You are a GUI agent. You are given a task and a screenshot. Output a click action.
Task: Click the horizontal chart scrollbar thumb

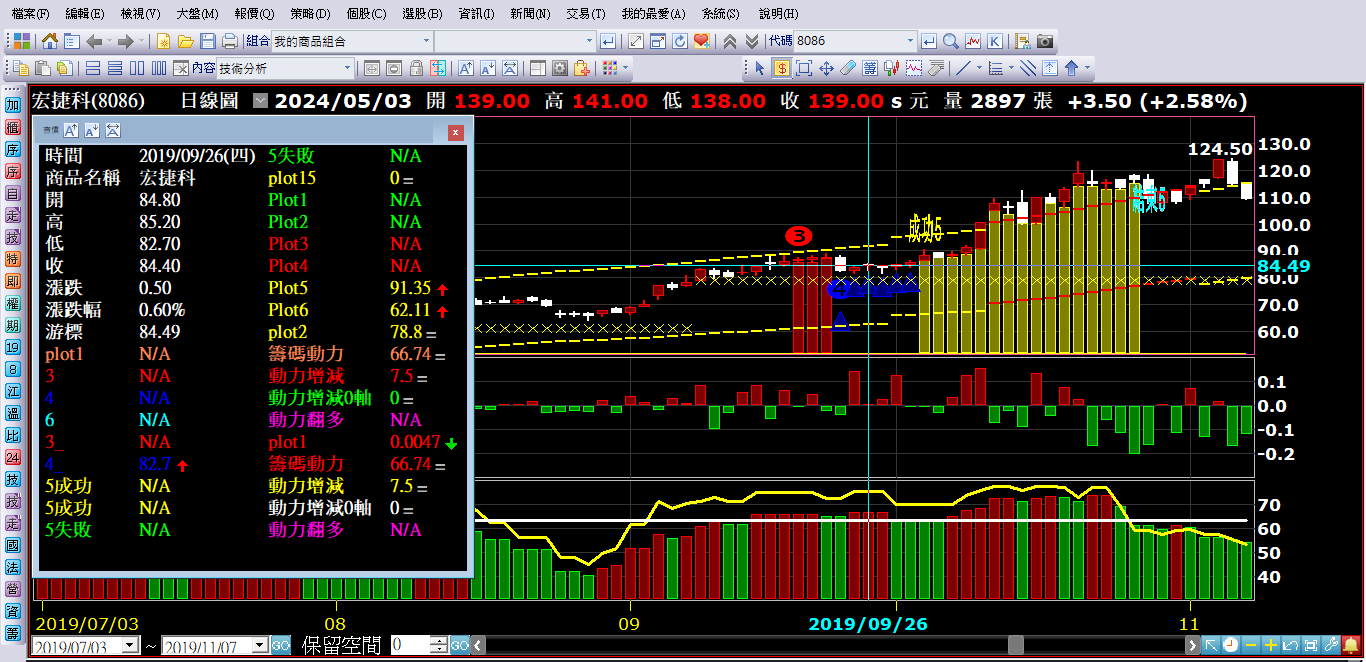pyautogui.click(x=1015, y=645)
